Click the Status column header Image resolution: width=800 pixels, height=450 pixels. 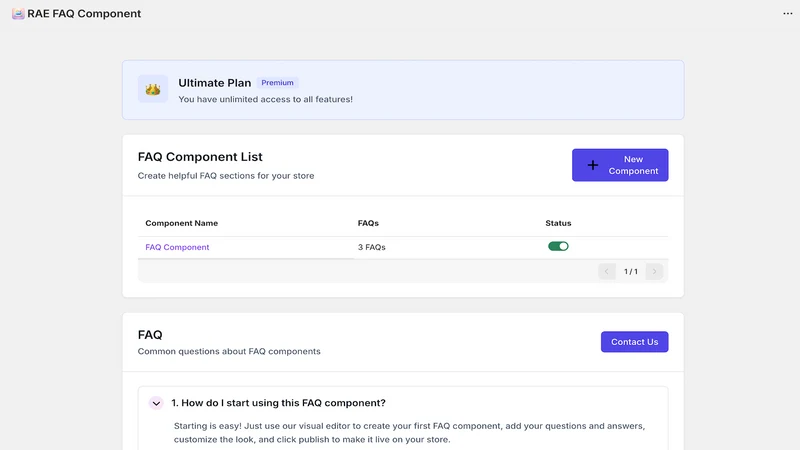pos(558,223)
